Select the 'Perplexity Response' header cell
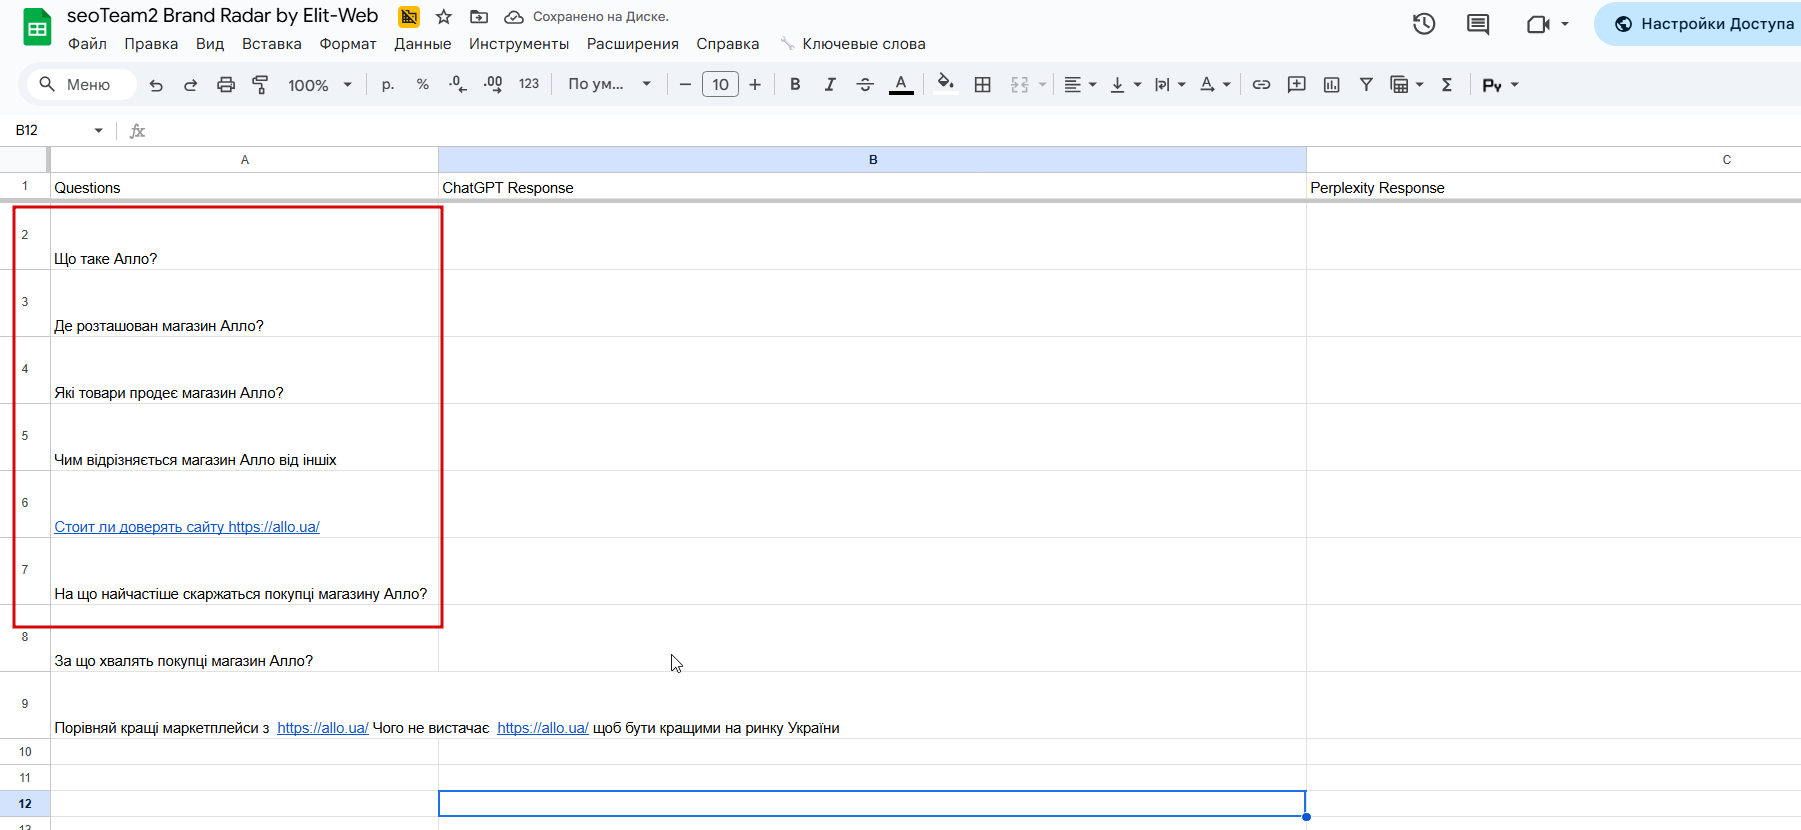This screenshot has width=1801, height=830. [x=1554, y=187]
